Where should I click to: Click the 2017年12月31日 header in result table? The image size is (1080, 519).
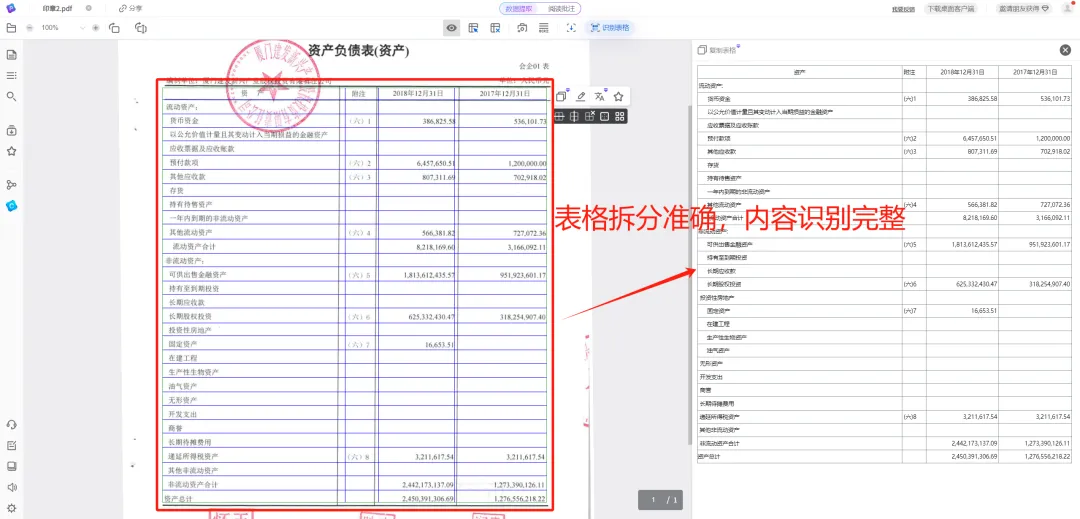1037,72
